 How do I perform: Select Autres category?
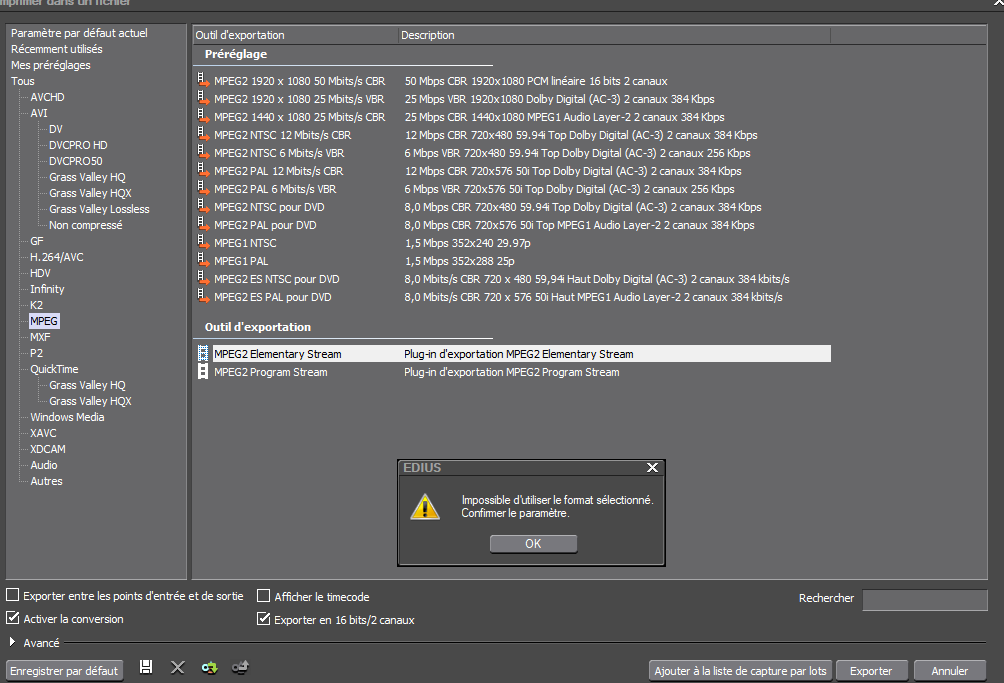click(46, 481)
